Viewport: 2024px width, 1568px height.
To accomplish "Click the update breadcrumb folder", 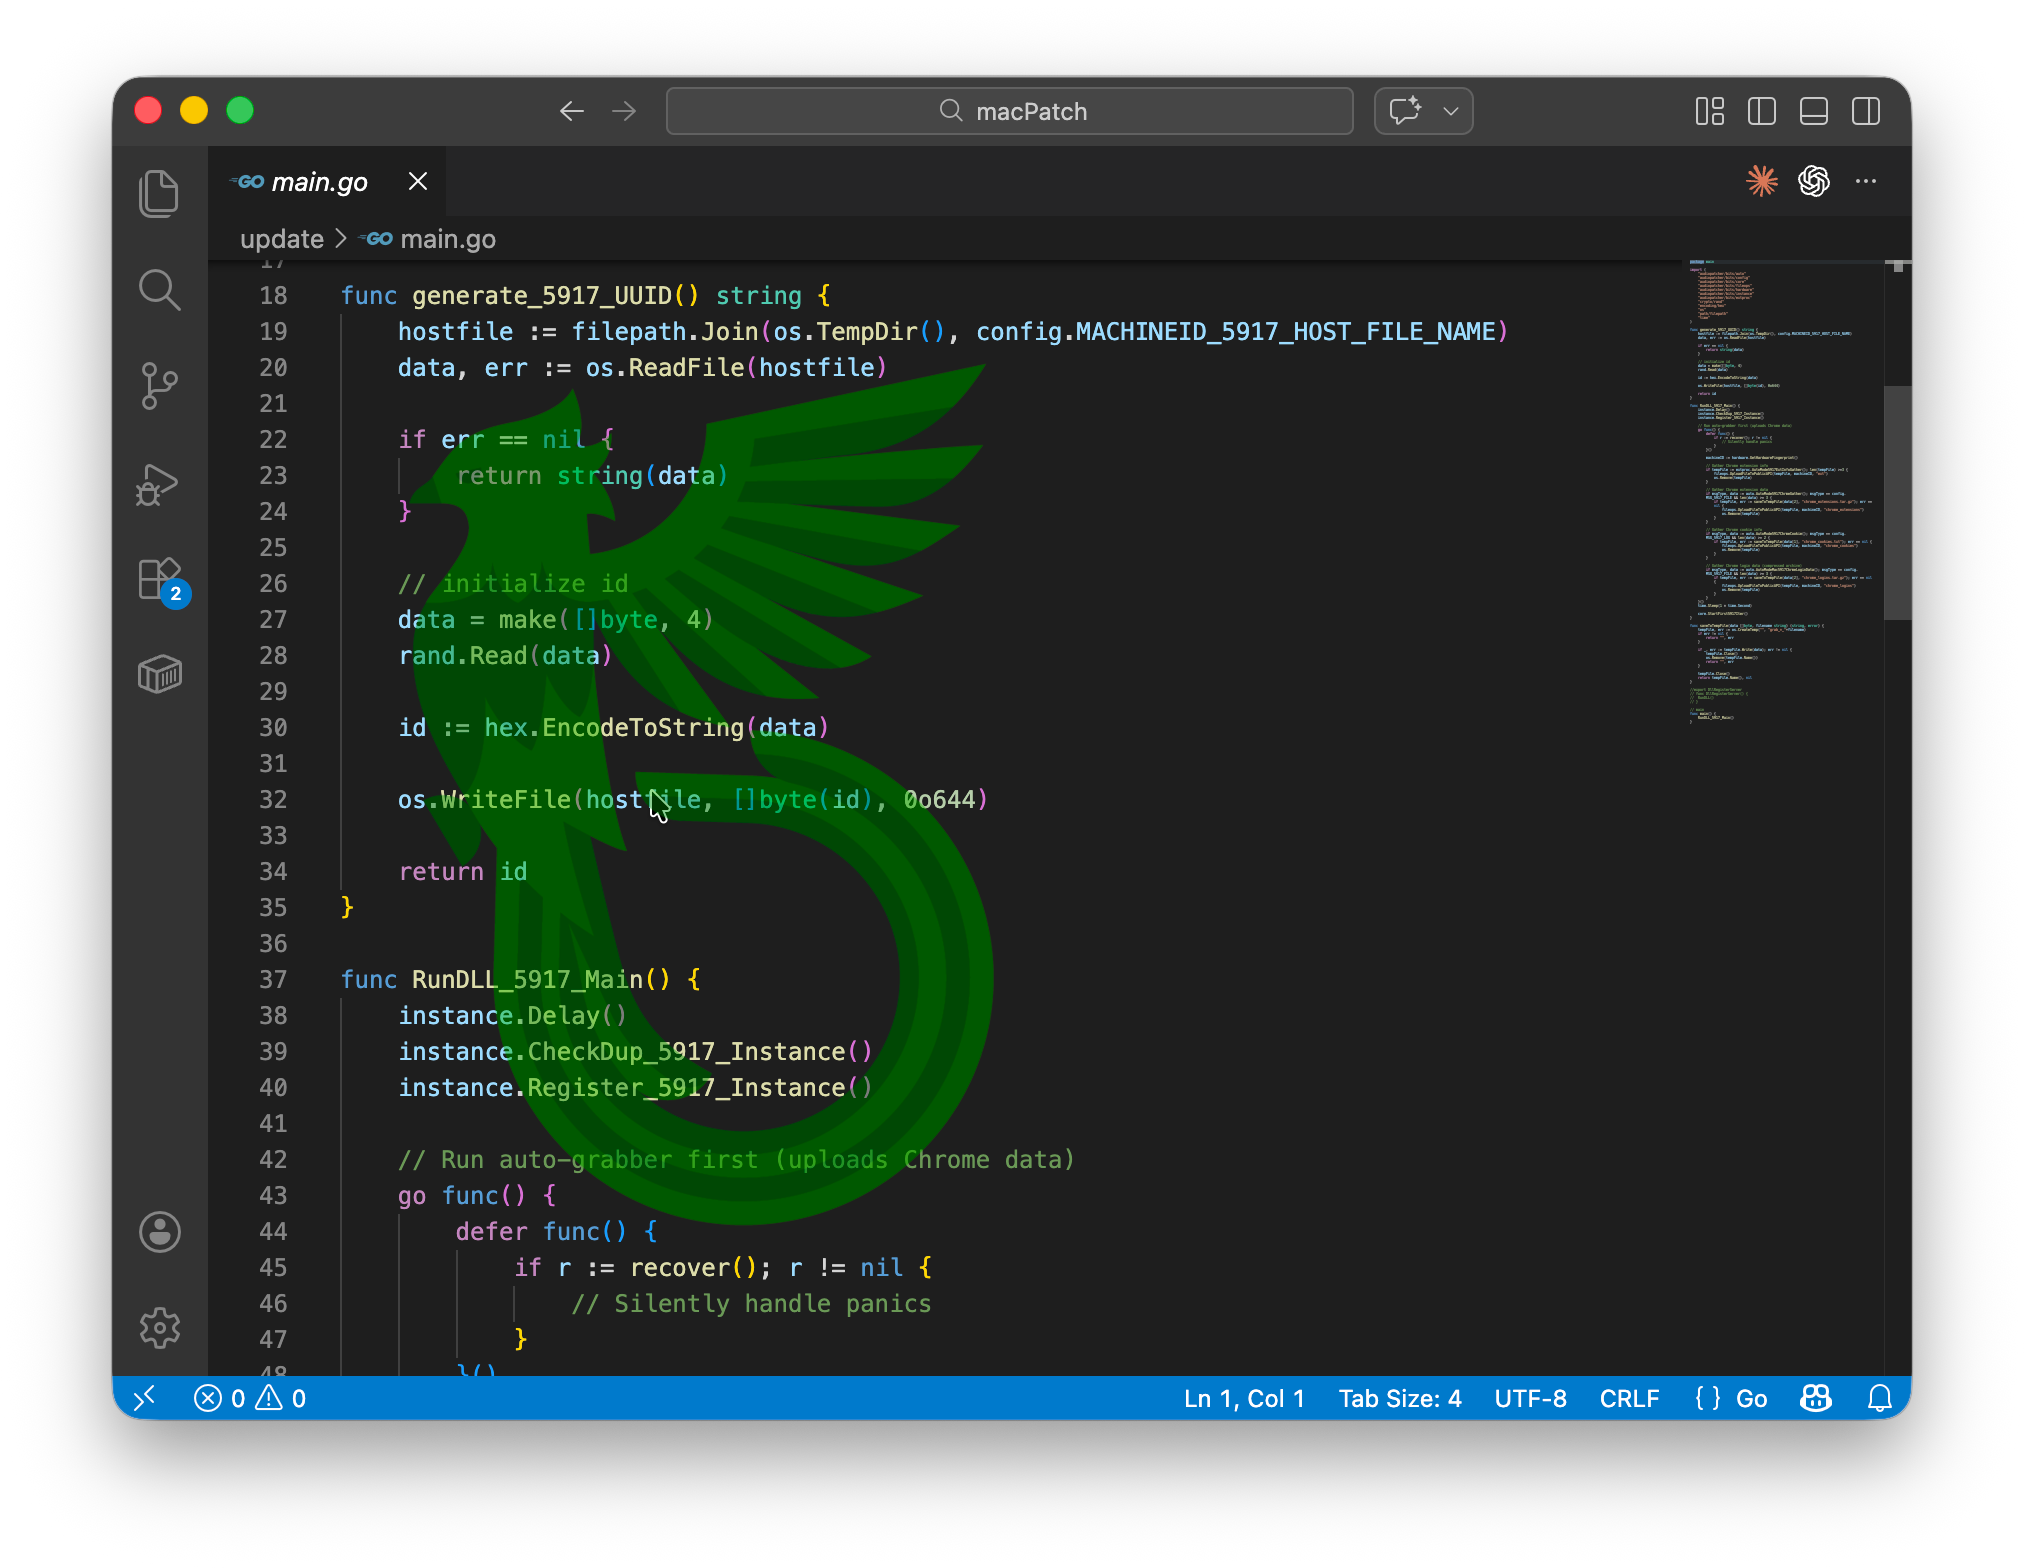I will click(281, 239).
